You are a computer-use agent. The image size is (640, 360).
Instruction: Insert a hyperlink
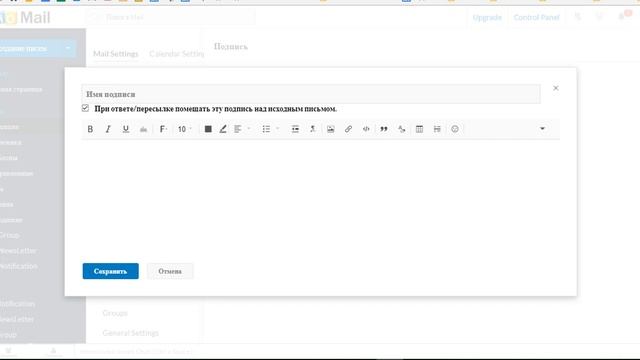pyautogui.click(x=348, y=129)
